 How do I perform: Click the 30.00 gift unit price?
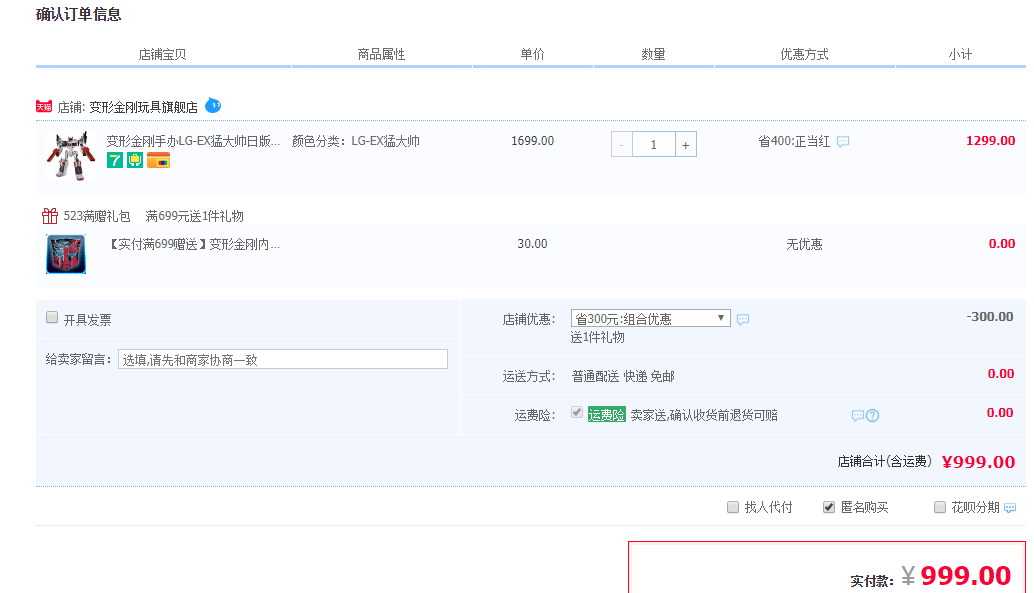[x=532, y=243]
